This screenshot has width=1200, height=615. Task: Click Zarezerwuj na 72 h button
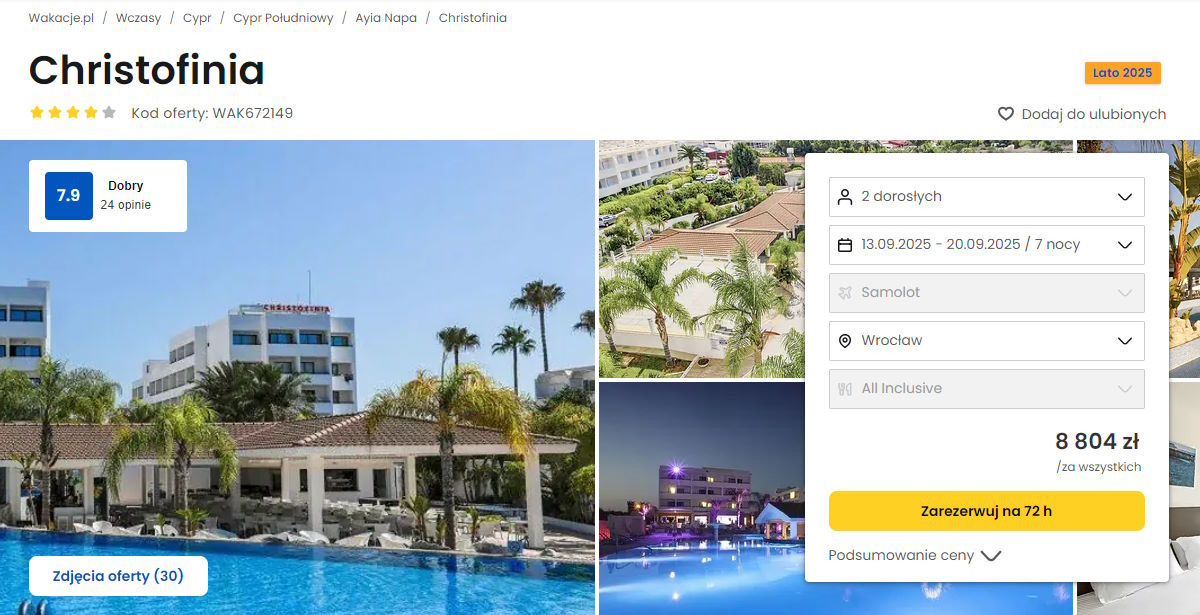point(987,511)
